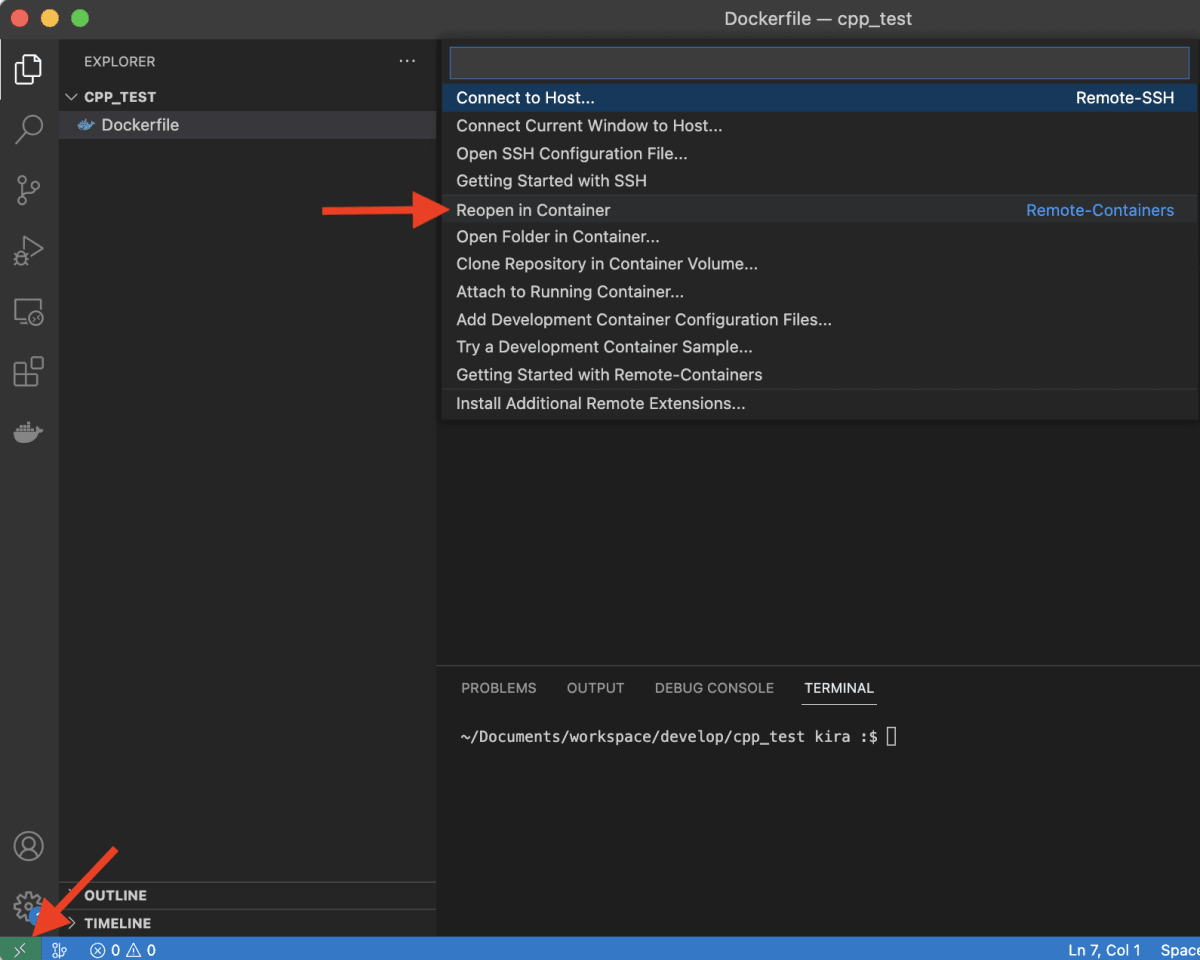Open the errors and warnings status counter
Viewport: 1200px width, 960px height.
(122, 949)
